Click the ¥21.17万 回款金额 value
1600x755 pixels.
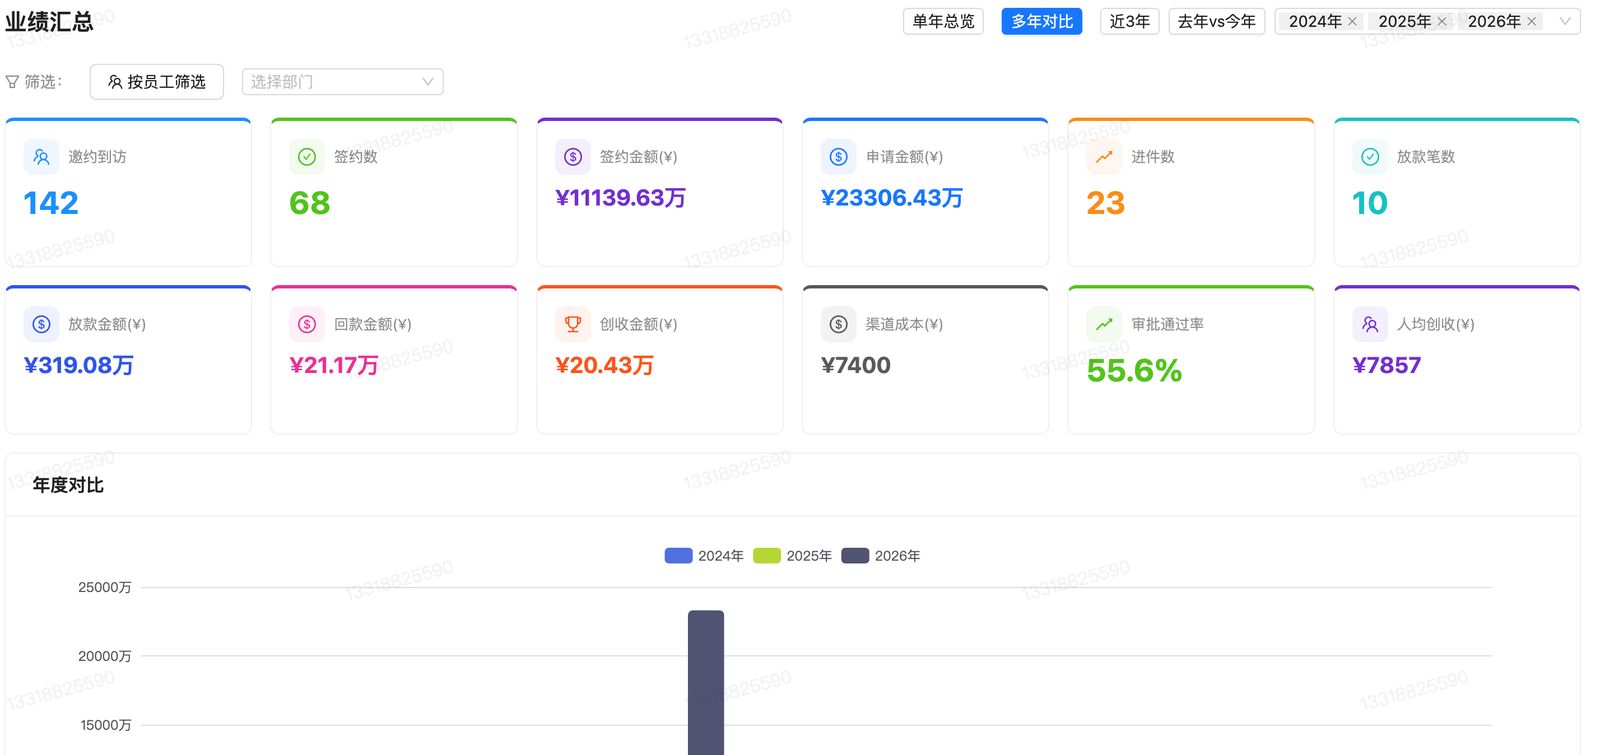(x=334, y=365)
